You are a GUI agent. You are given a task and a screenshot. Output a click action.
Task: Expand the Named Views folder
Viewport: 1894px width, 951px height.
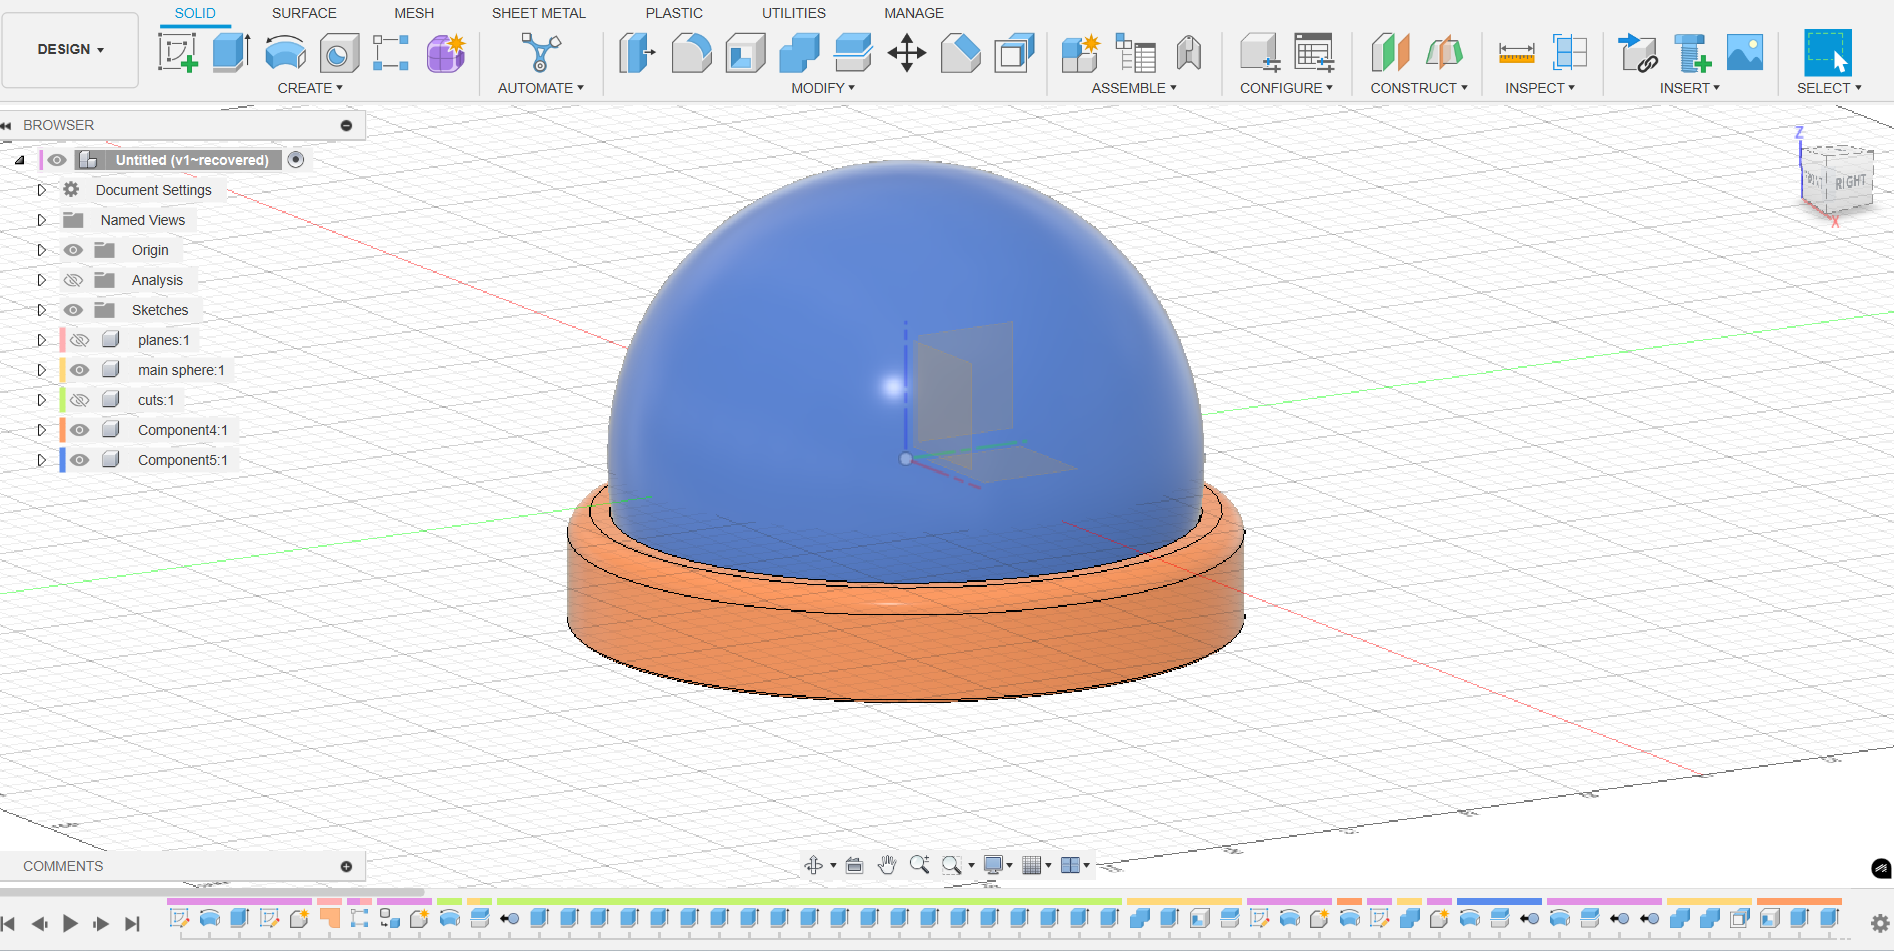coord(41,220)
